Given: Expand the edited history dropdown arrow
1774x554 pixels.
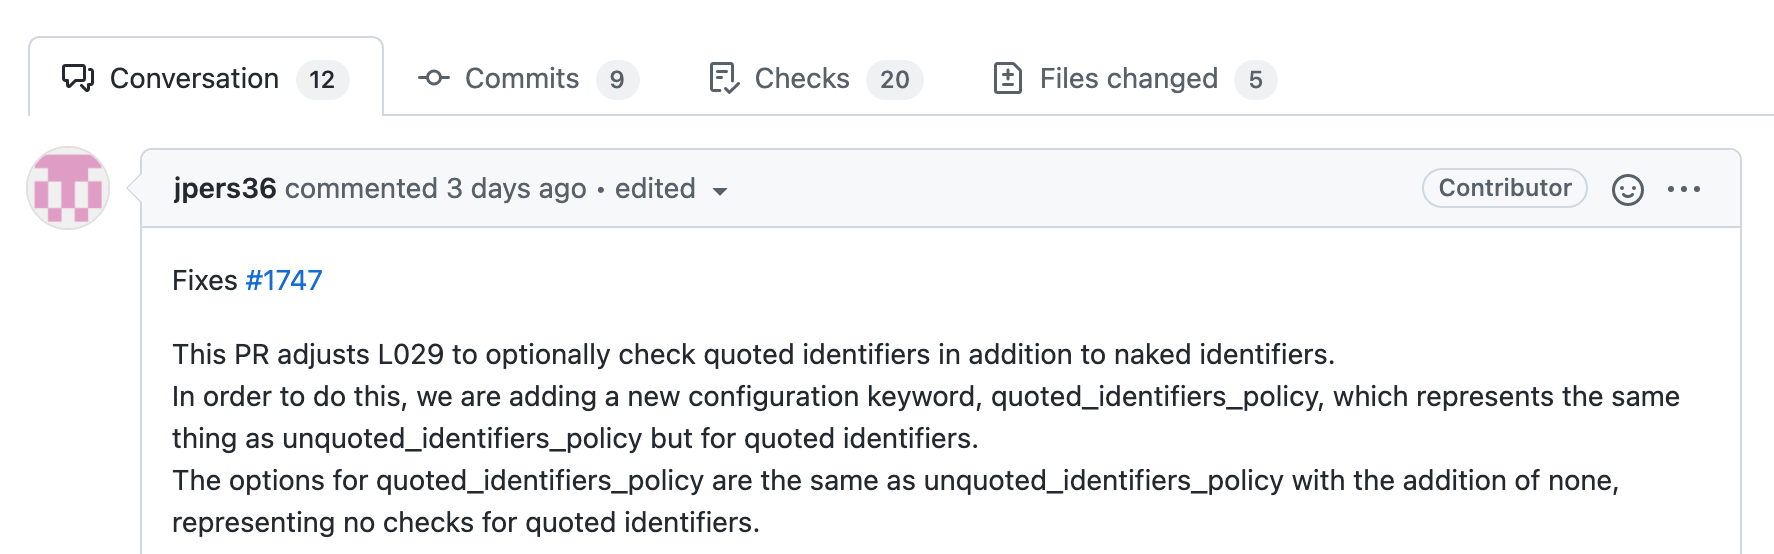Looking at the screenshot, I should pyautogui.click(x=719, y=191).
